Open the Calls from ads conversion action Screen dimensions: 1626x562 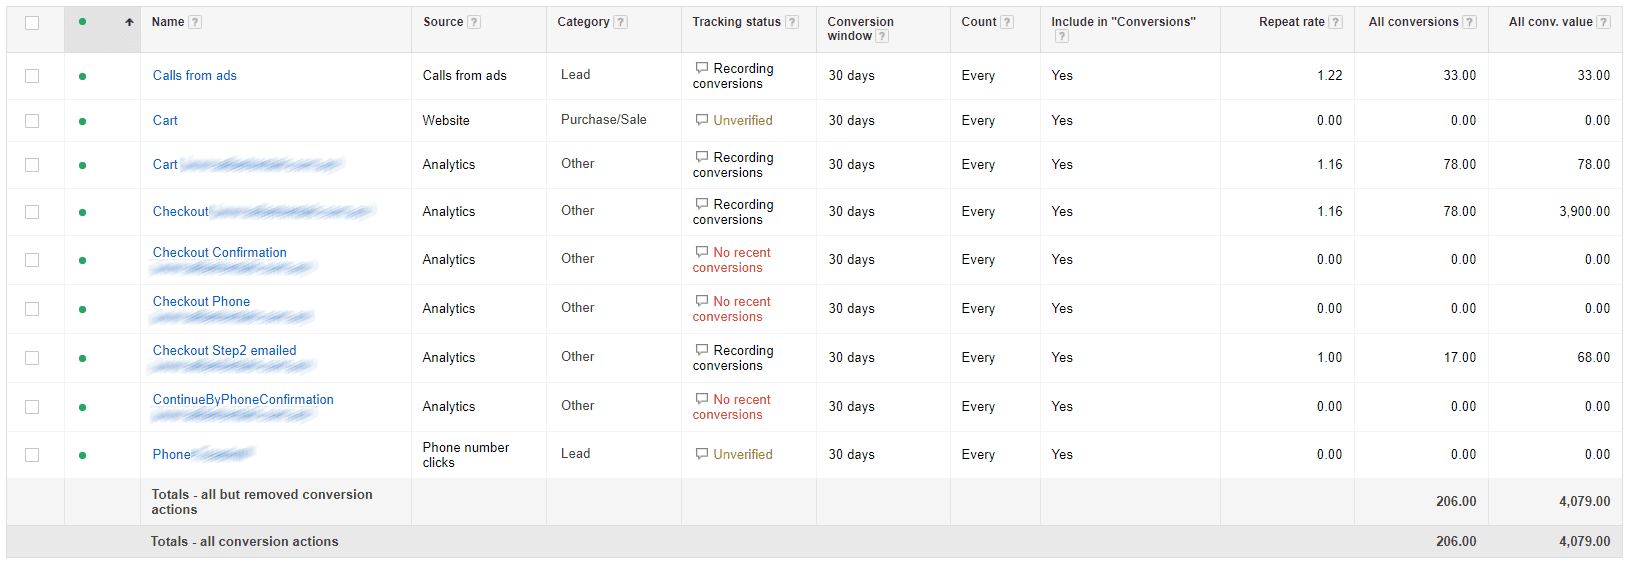coord(195,76)
